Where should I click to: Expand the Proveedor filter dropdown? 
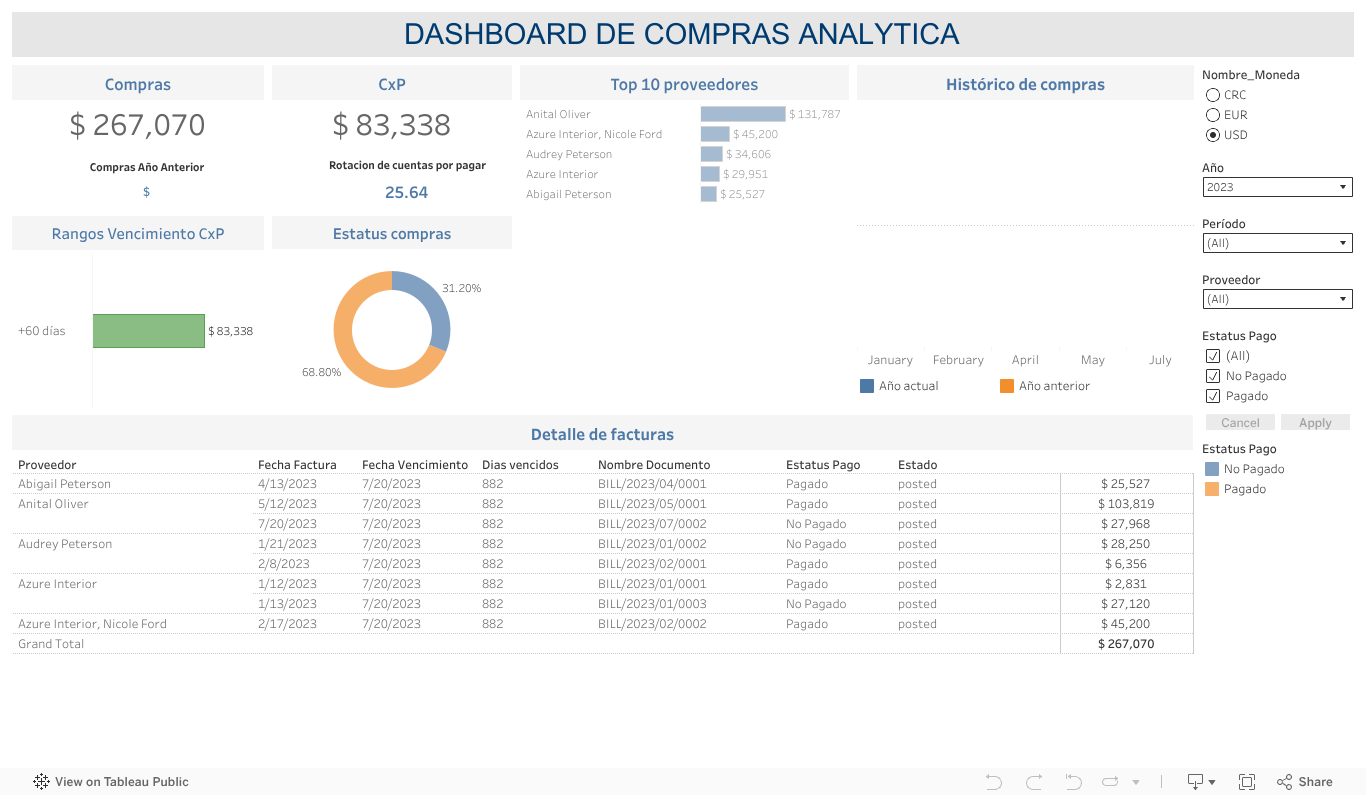click(1277, 299)
